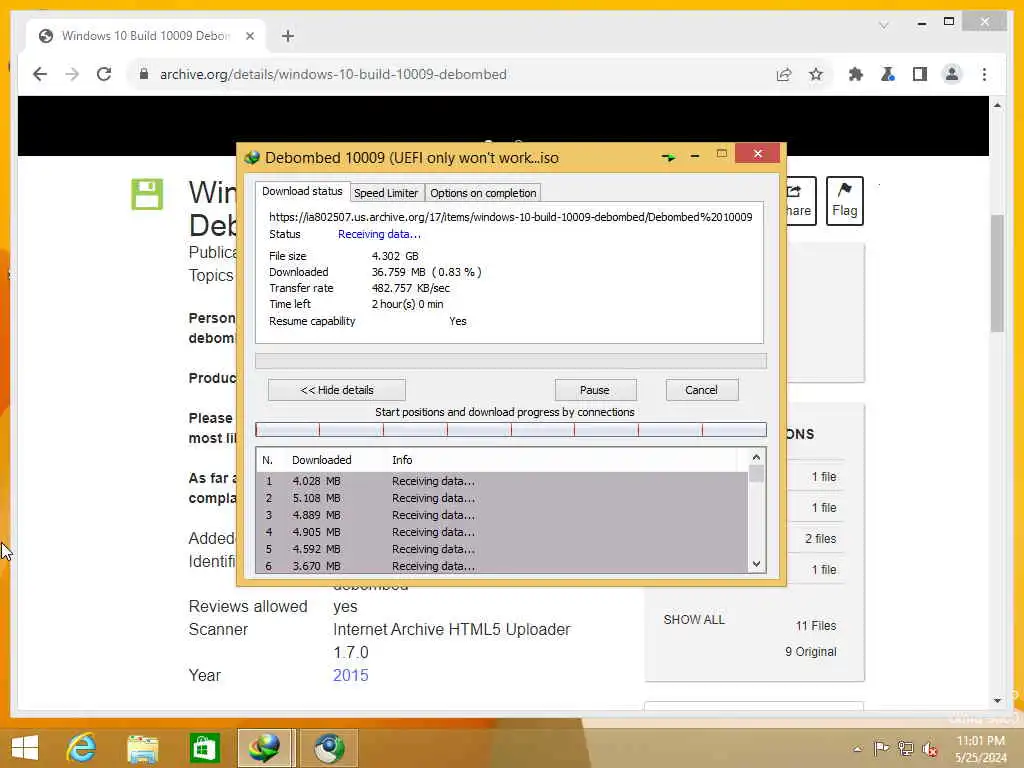Close the Windows 10 Build 10009 tab
1024x768 pixels.
click(x=249, y=36)
